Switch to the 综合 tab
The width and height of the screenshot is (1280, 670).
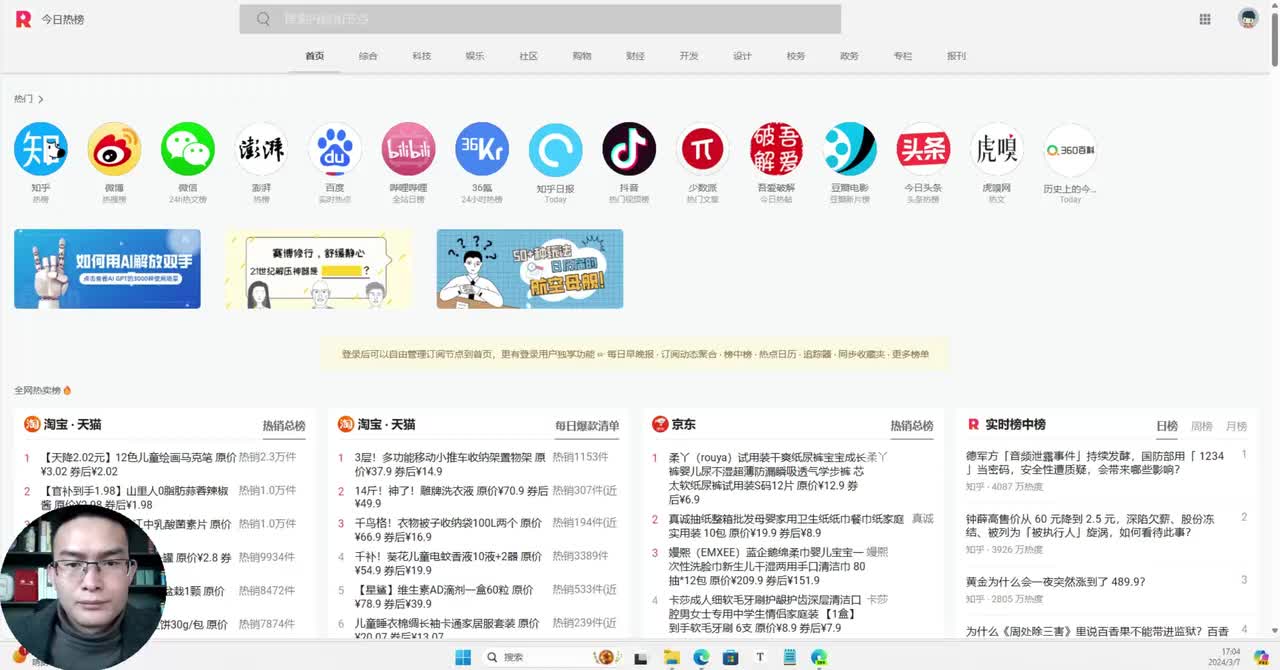coord(368,56)
